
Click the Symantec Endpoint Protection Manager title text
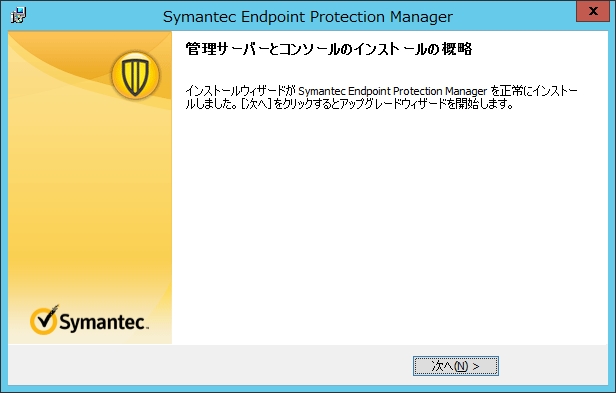tap(308, 17)
